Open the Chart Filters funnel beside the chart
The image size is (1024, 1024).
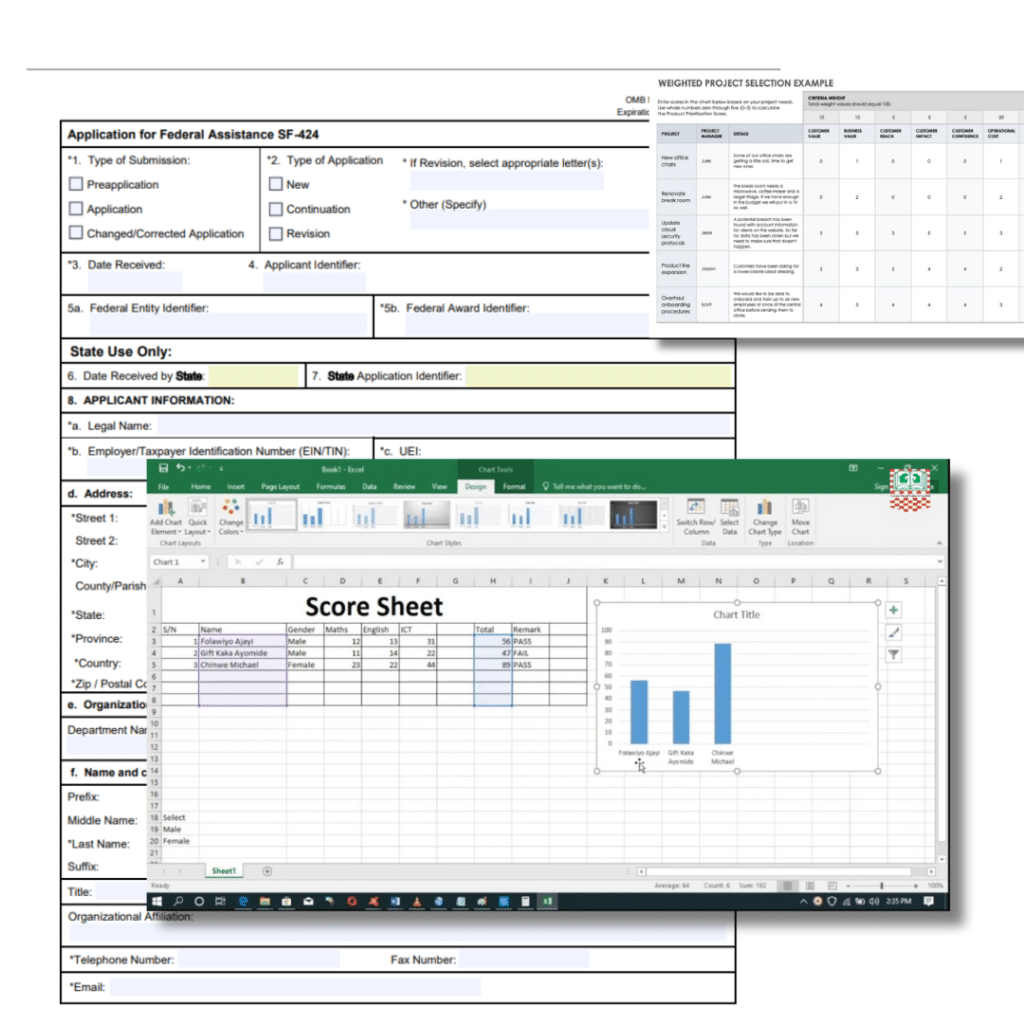click(893, 653)
